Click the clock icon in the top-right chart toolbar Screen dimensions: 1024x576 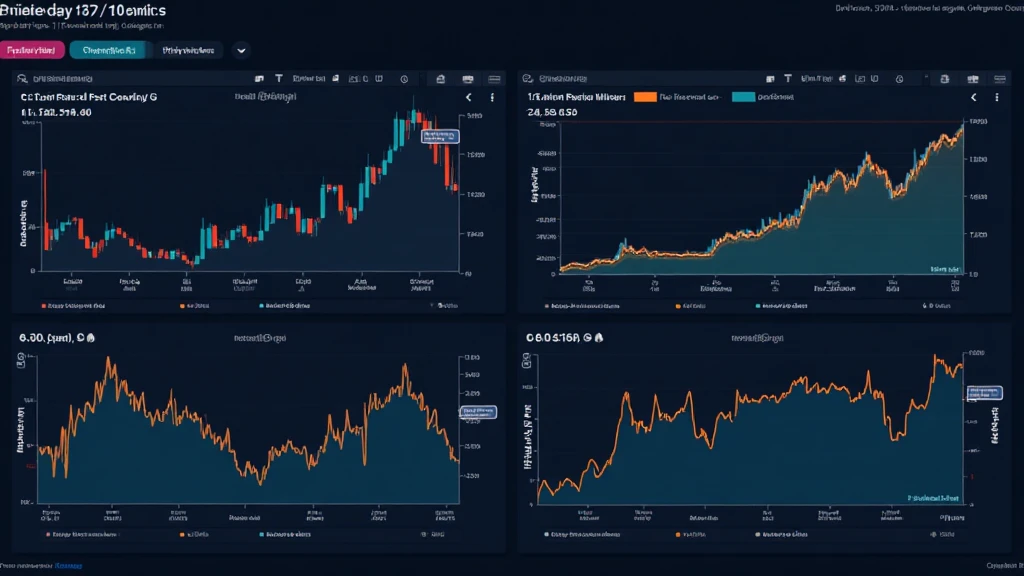click(900, 78)
